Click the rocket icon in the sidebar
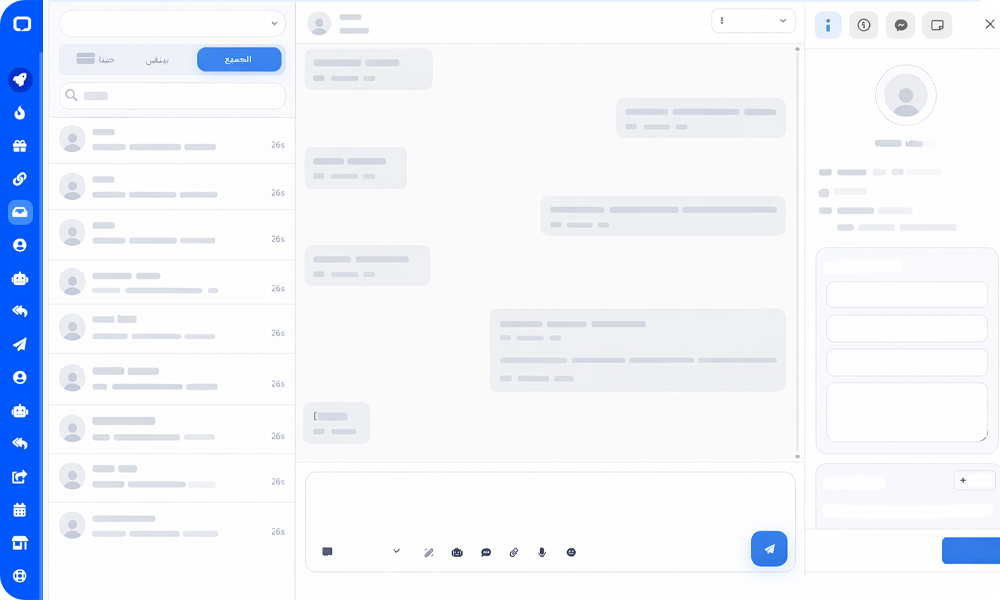 click(x=20, y=80)
